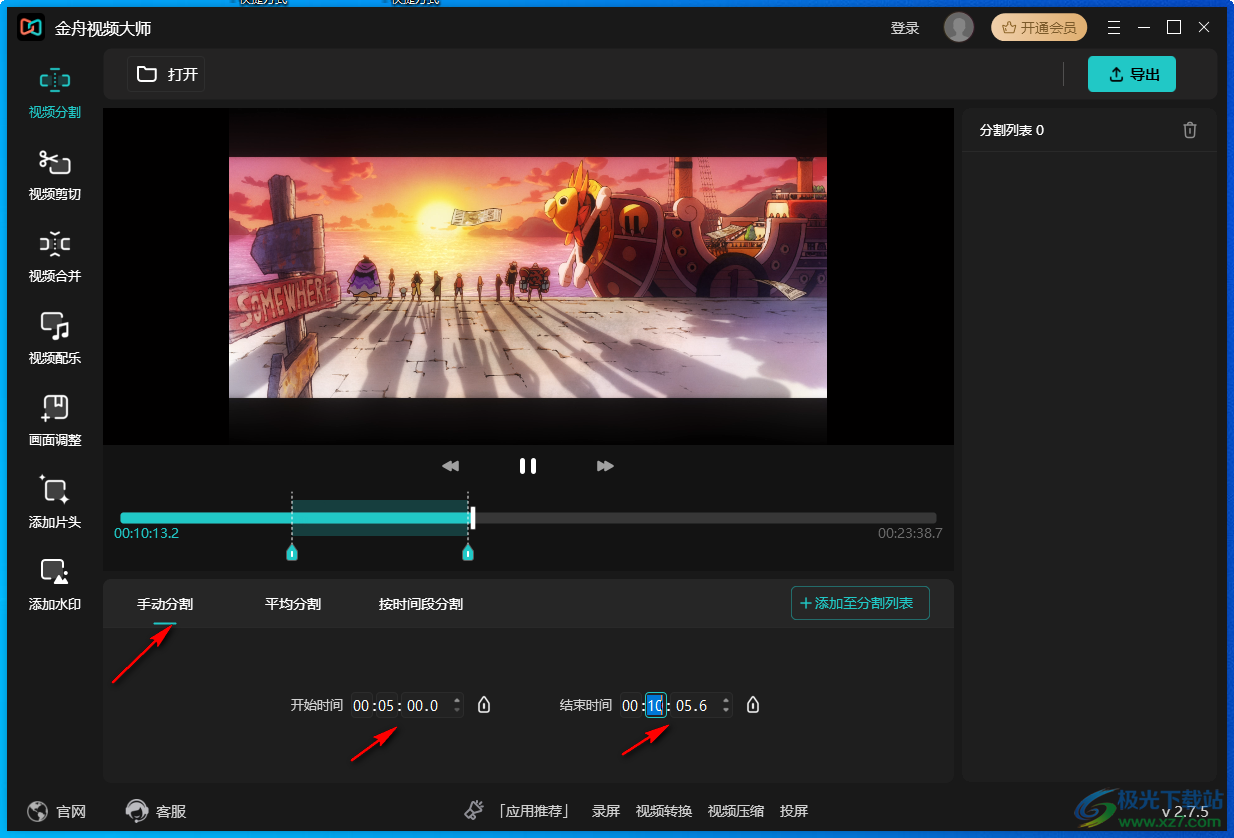1234x838 pixels.
Task: Click the unplayed grey part of the timeline
Action: coord(706,518)
